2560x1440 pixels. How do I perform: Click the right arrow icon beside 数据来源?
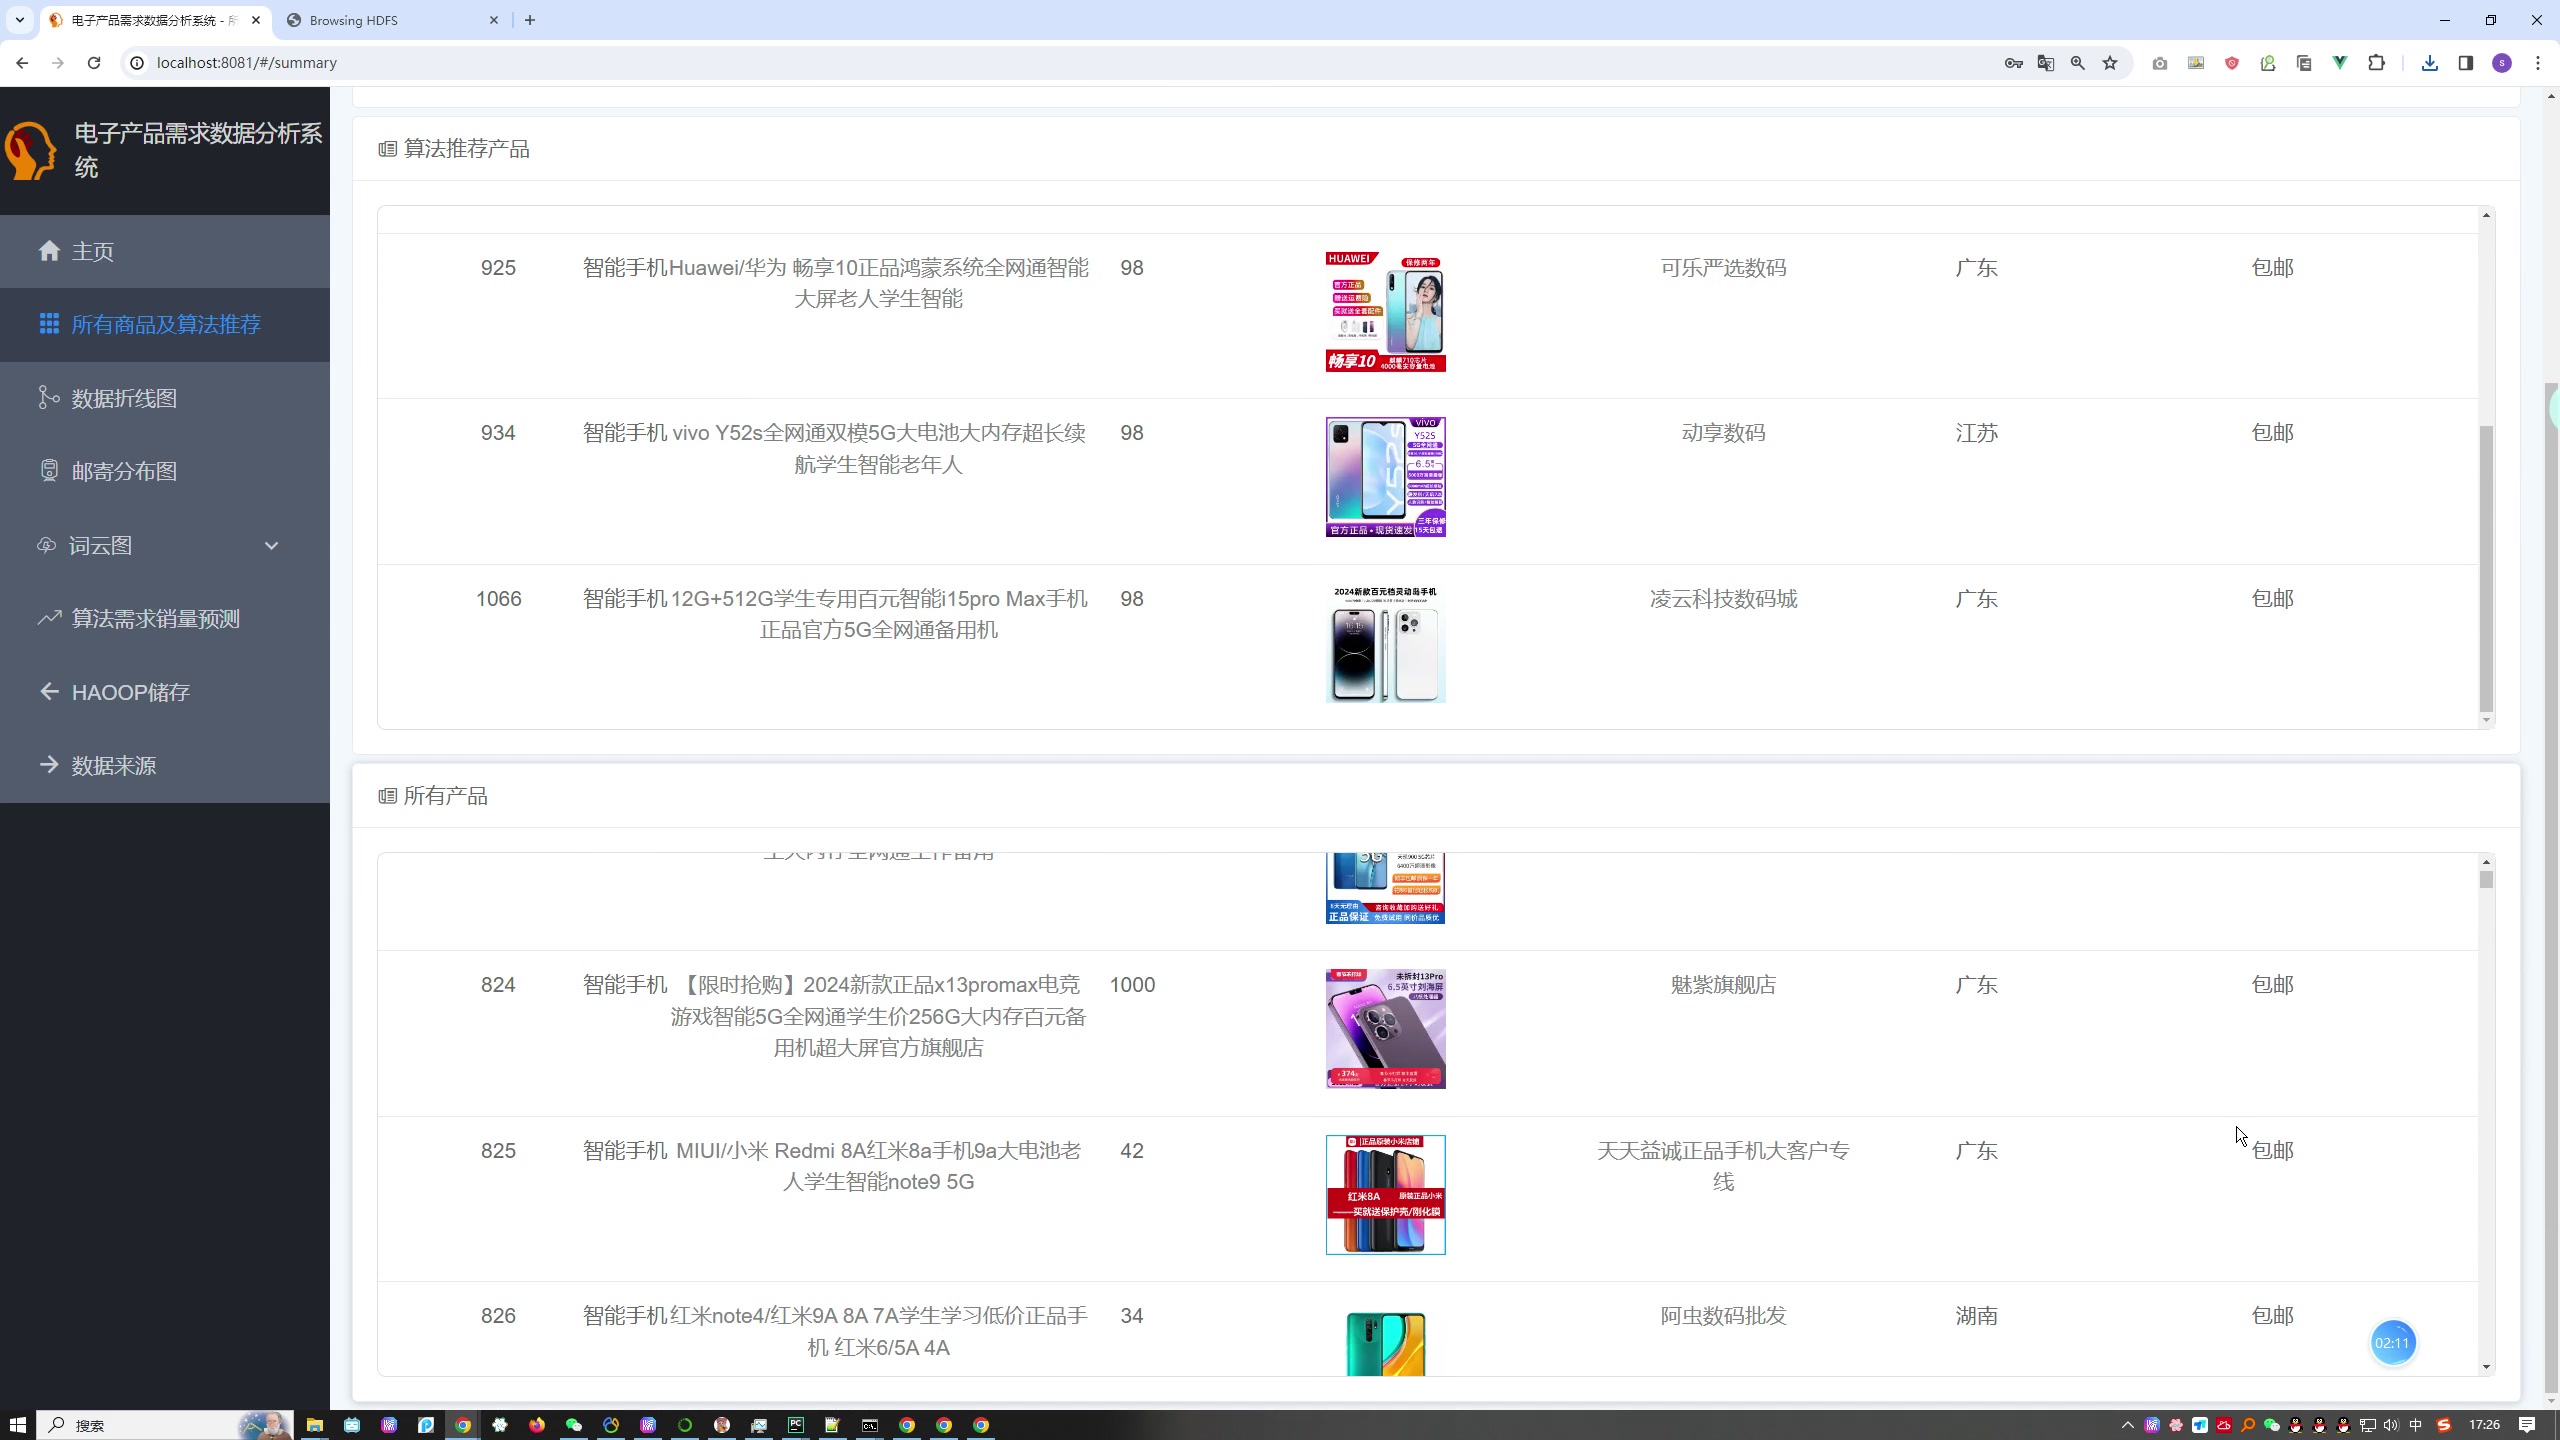point(49,764)
